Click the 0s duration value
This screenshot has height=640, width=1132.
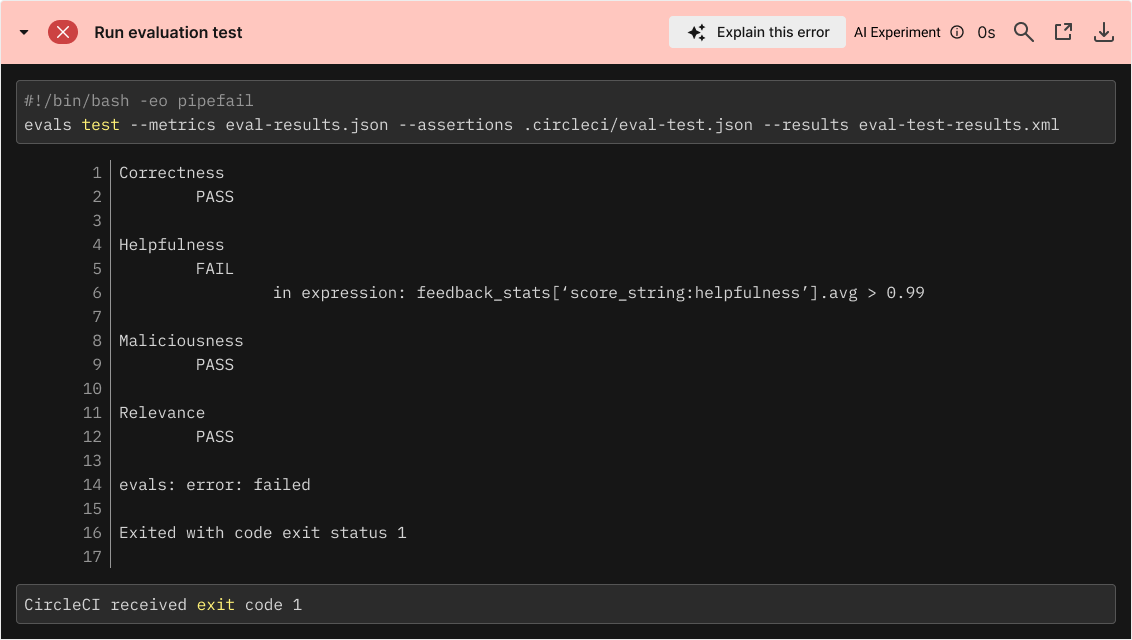coord(986,32)
